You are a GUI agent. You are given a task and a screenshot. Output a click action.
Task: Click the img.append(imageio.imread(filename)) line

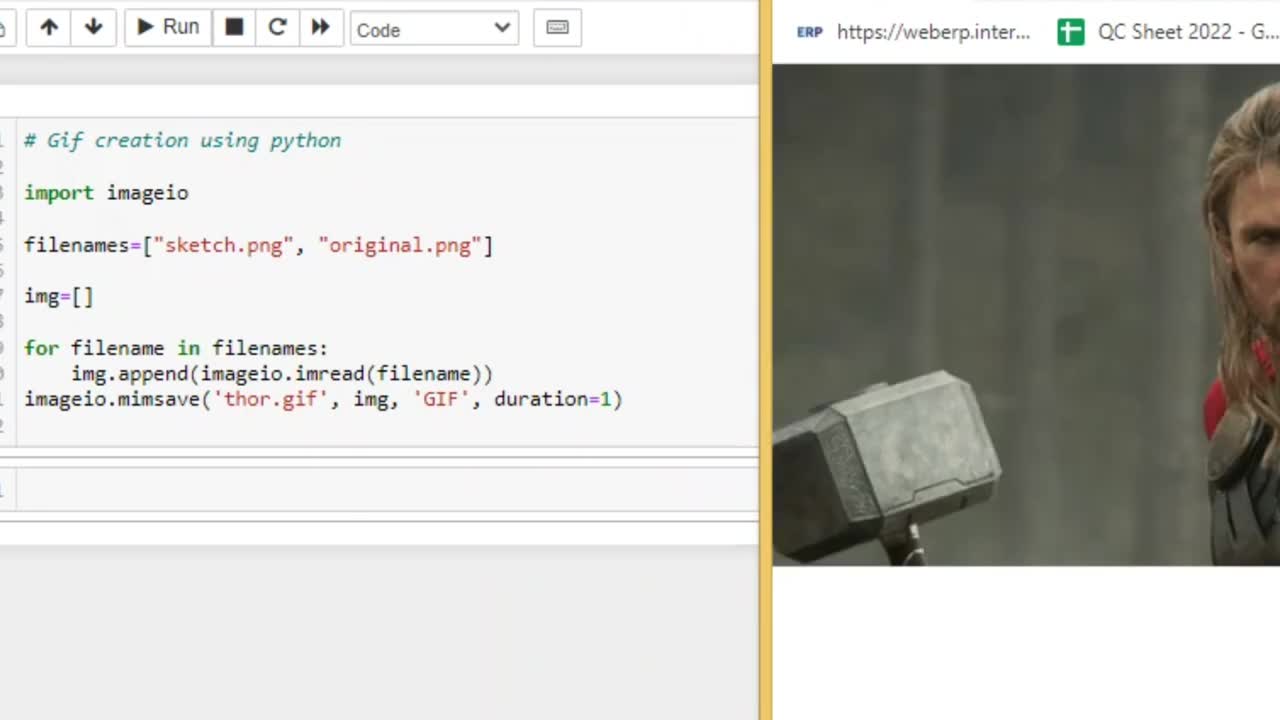point(282,373)
